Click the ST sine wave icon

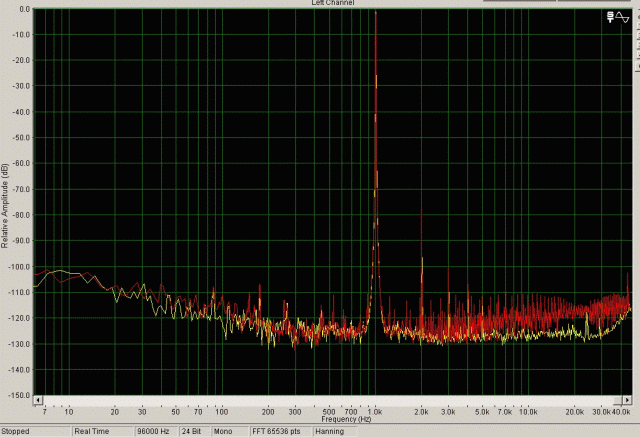[x=618, y=18]
